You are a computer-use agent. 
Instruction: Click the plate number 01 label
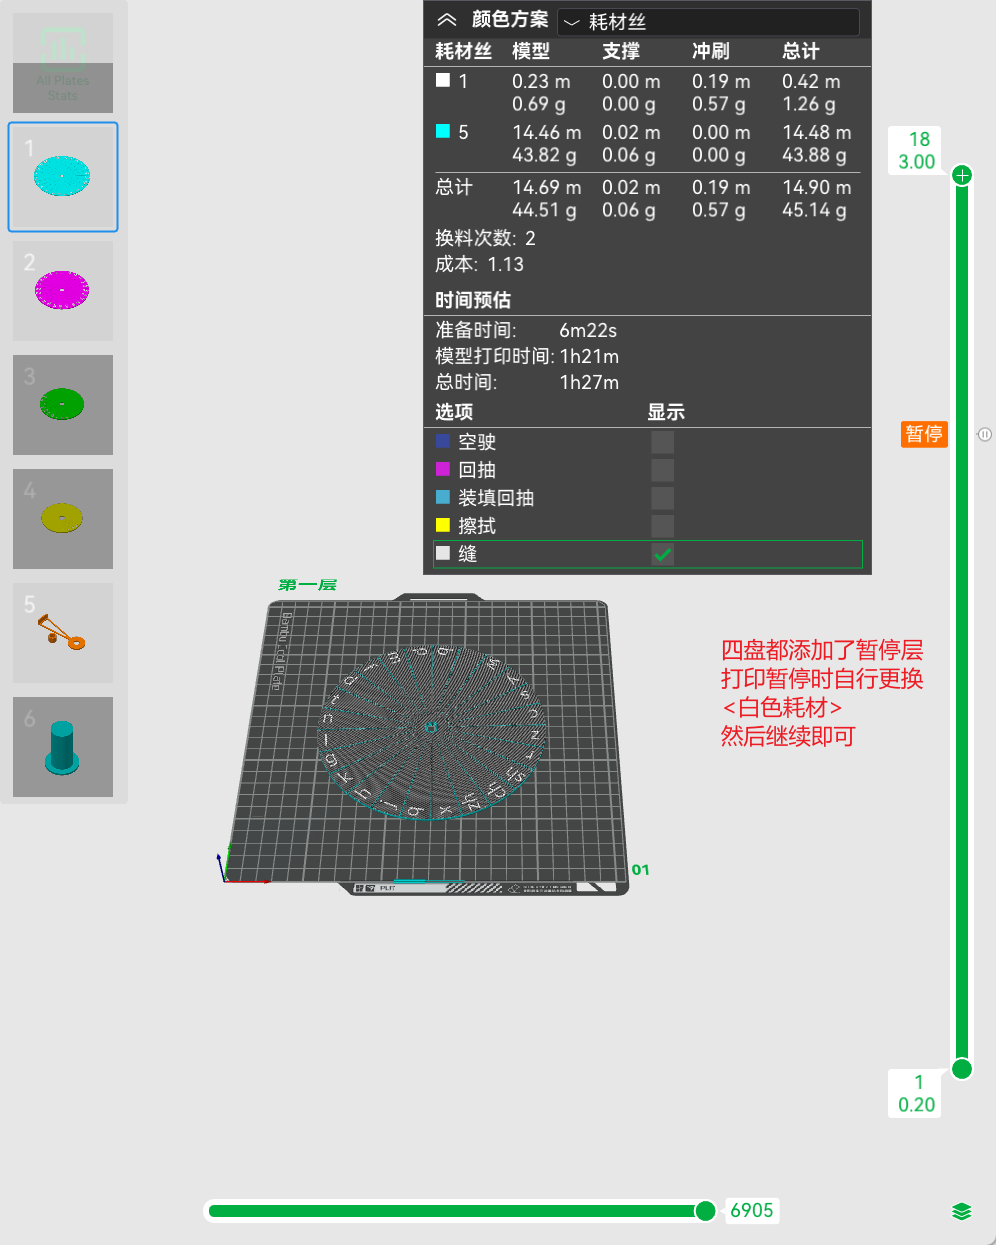click(x=640, y=870)
